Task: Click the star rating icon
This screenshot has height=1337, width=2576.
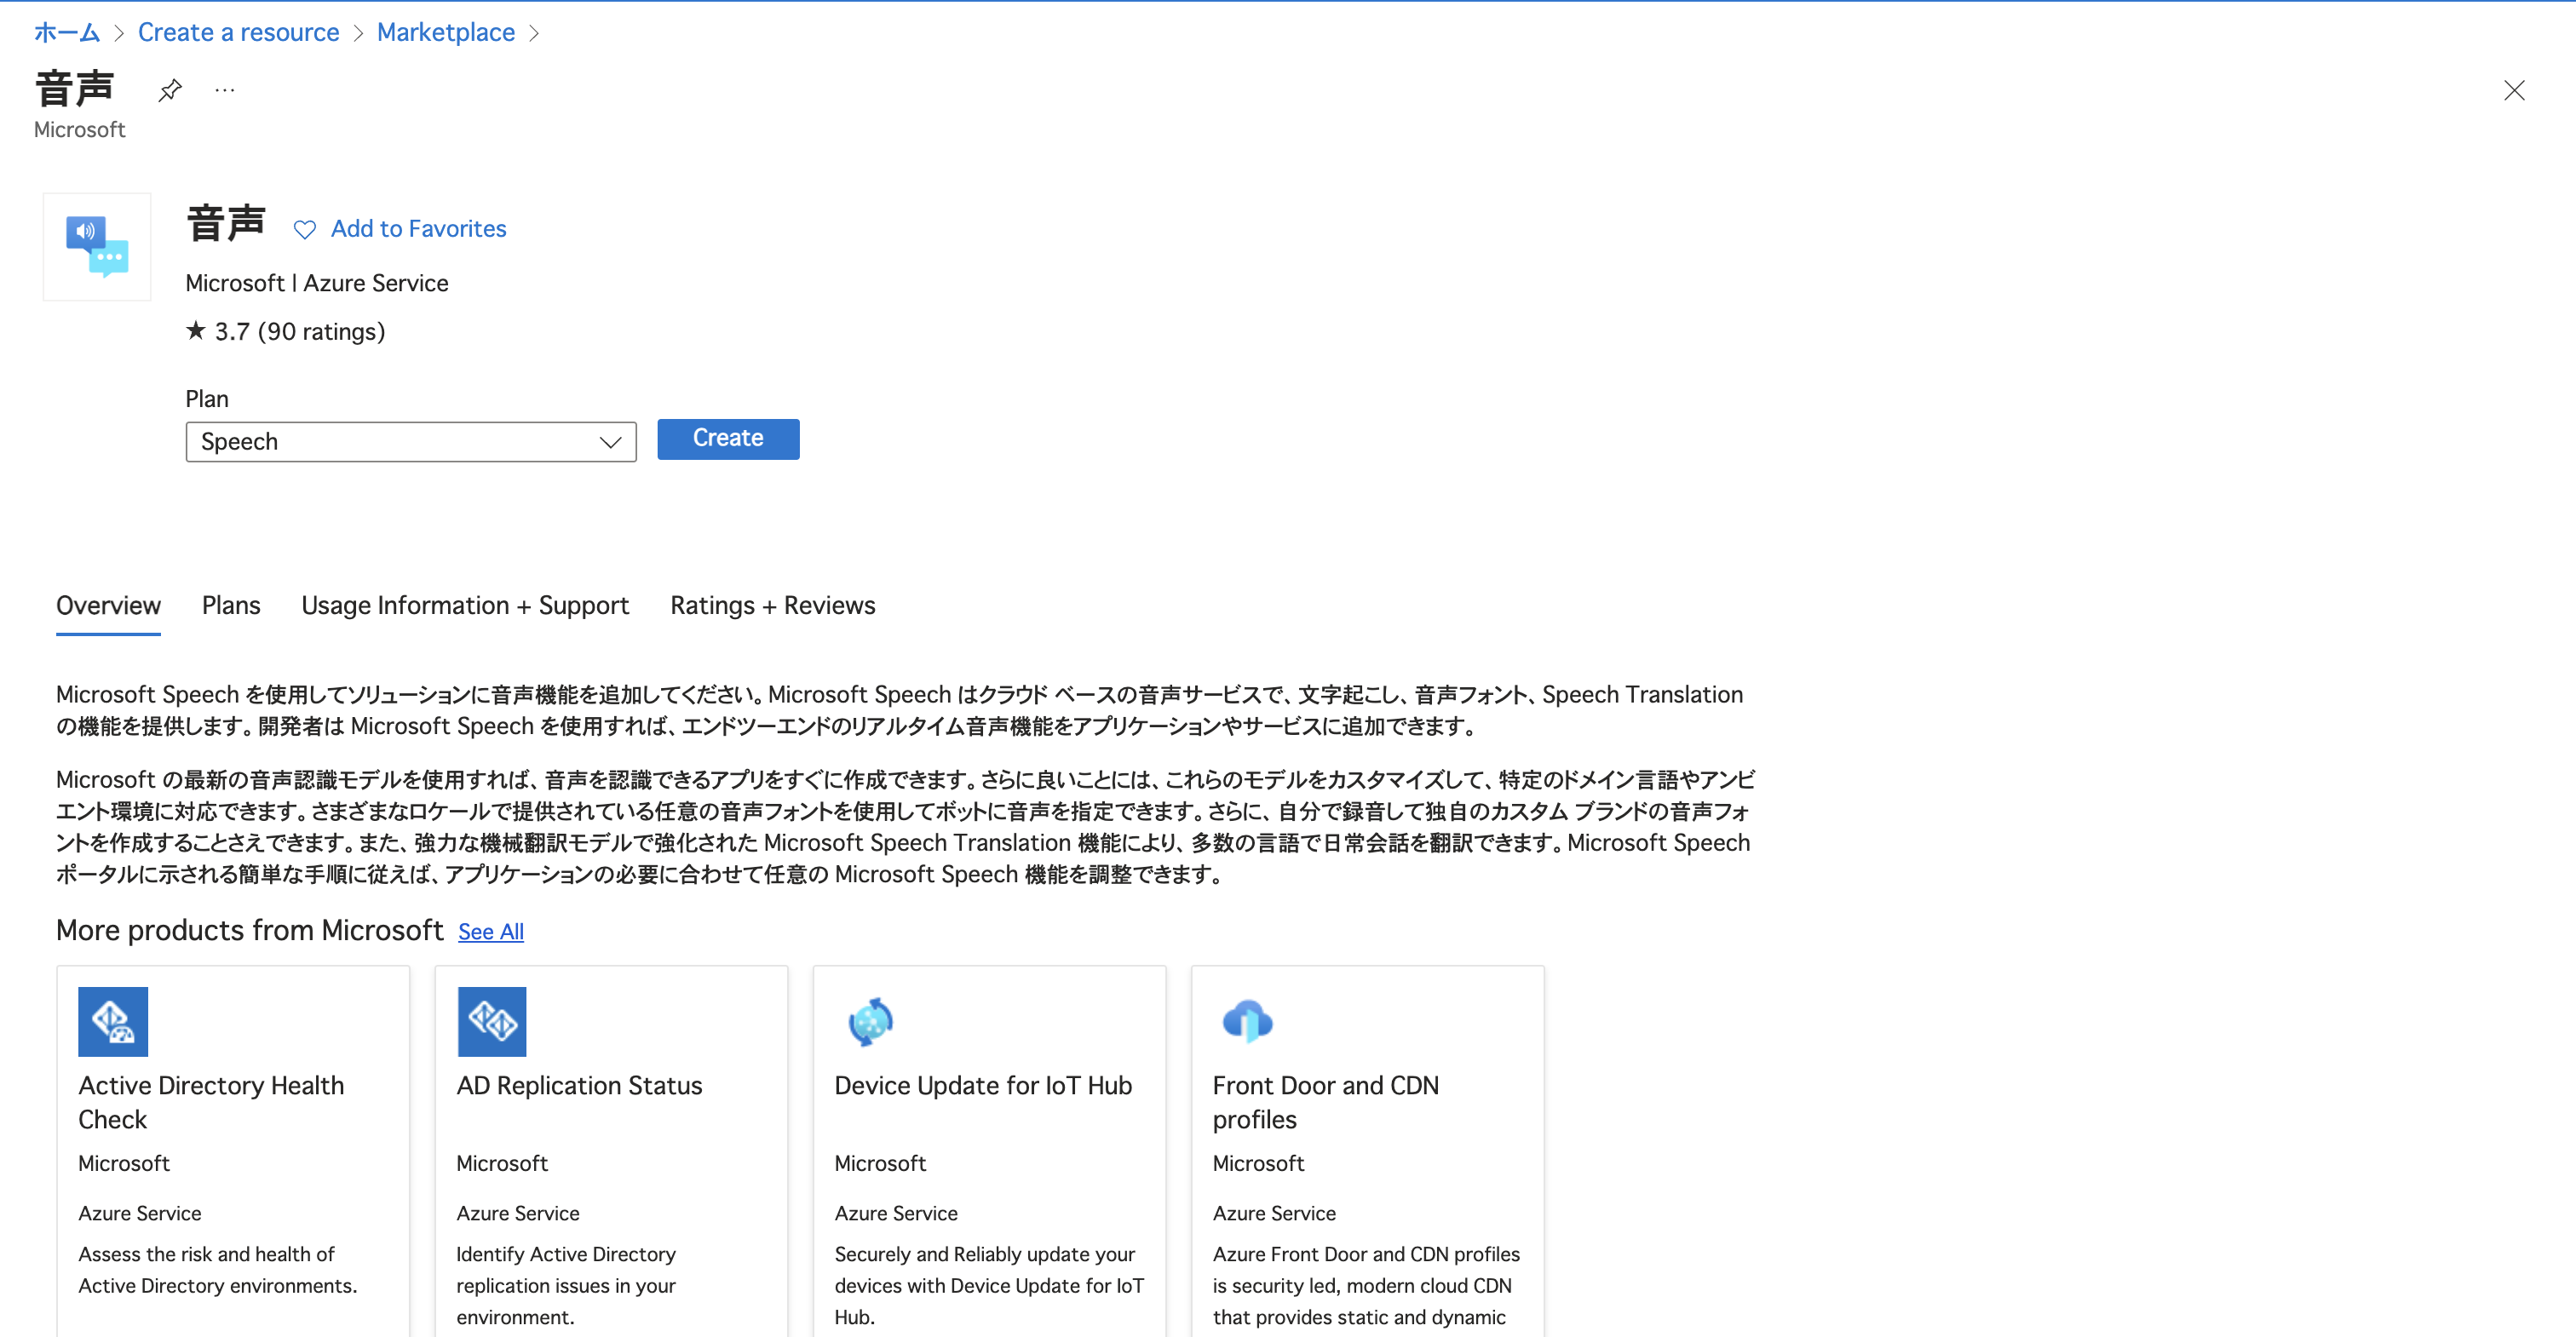Action: [x=196, y=330]
